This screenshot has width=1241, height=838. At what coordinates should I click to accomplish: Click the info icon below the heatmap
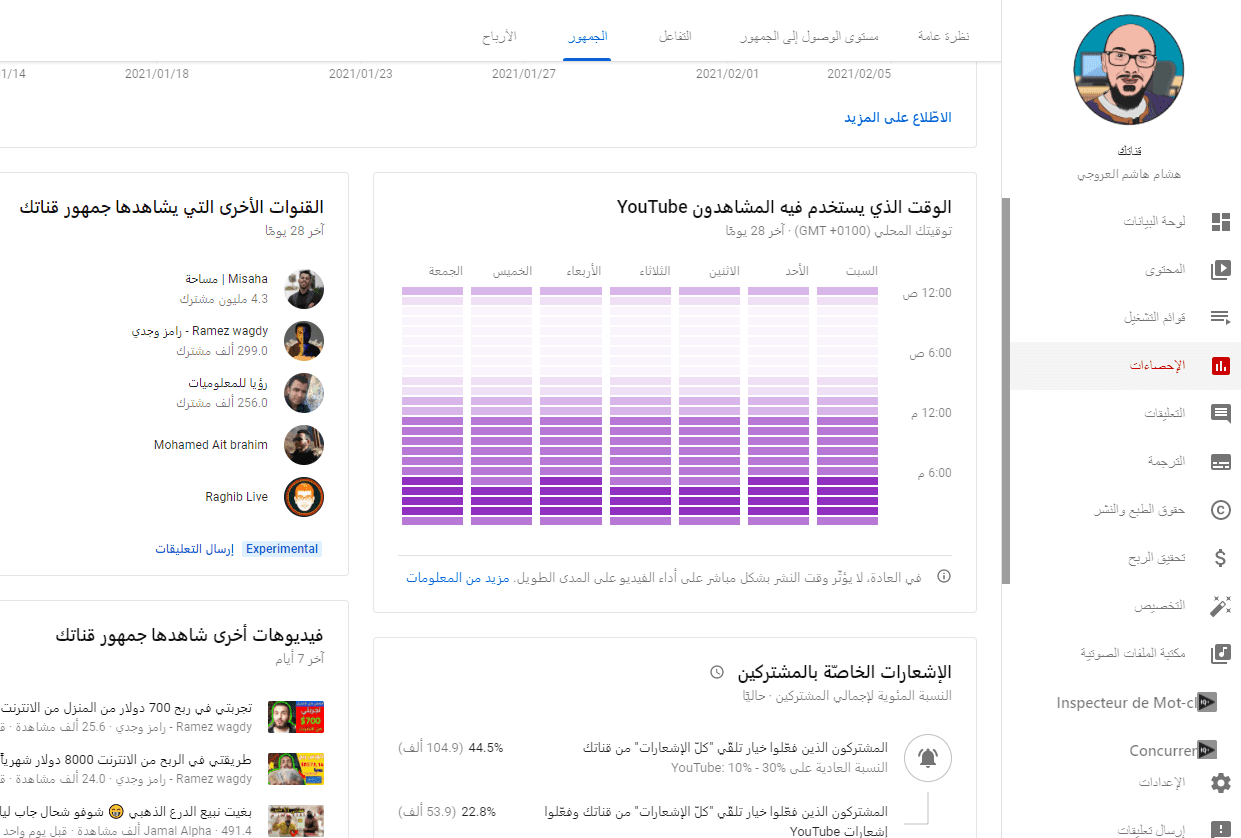click(943, 577)
